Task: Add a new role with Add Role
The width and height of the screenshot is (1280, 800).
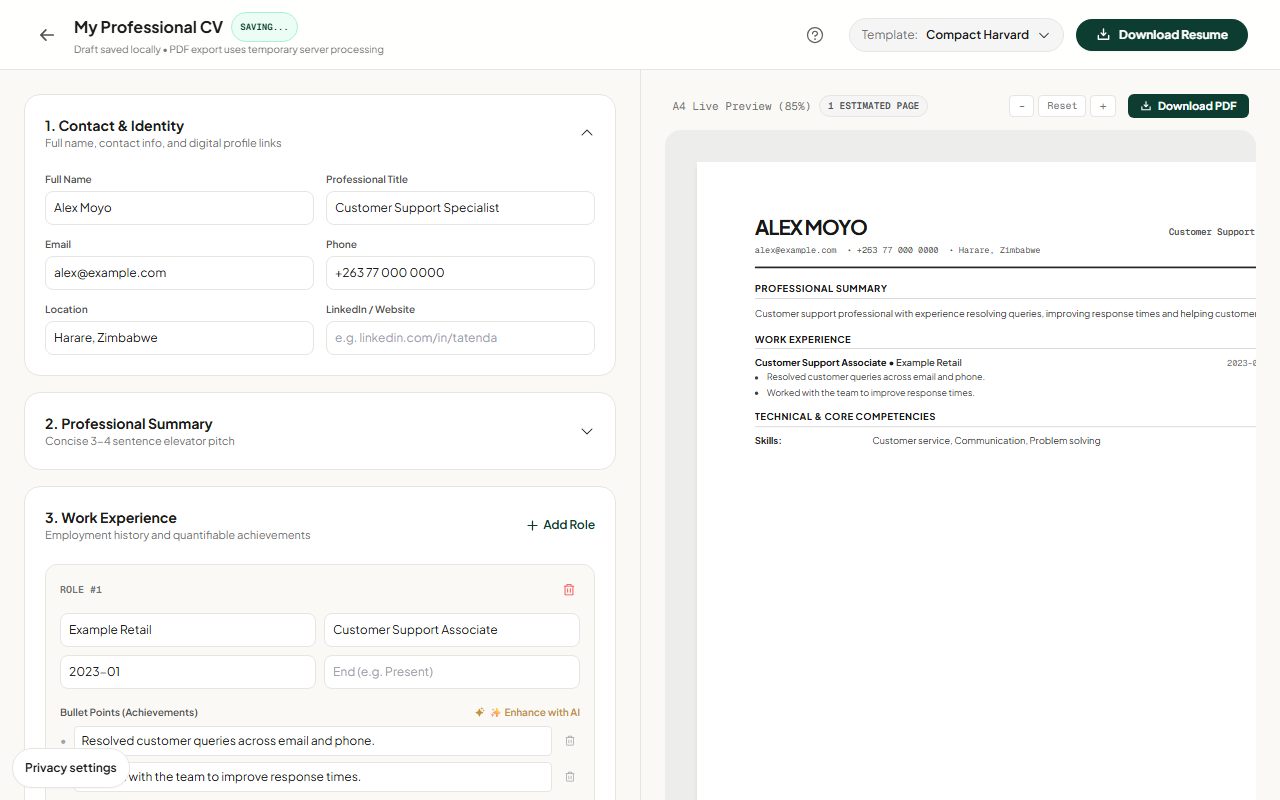Action: click(x=561, y=525)
